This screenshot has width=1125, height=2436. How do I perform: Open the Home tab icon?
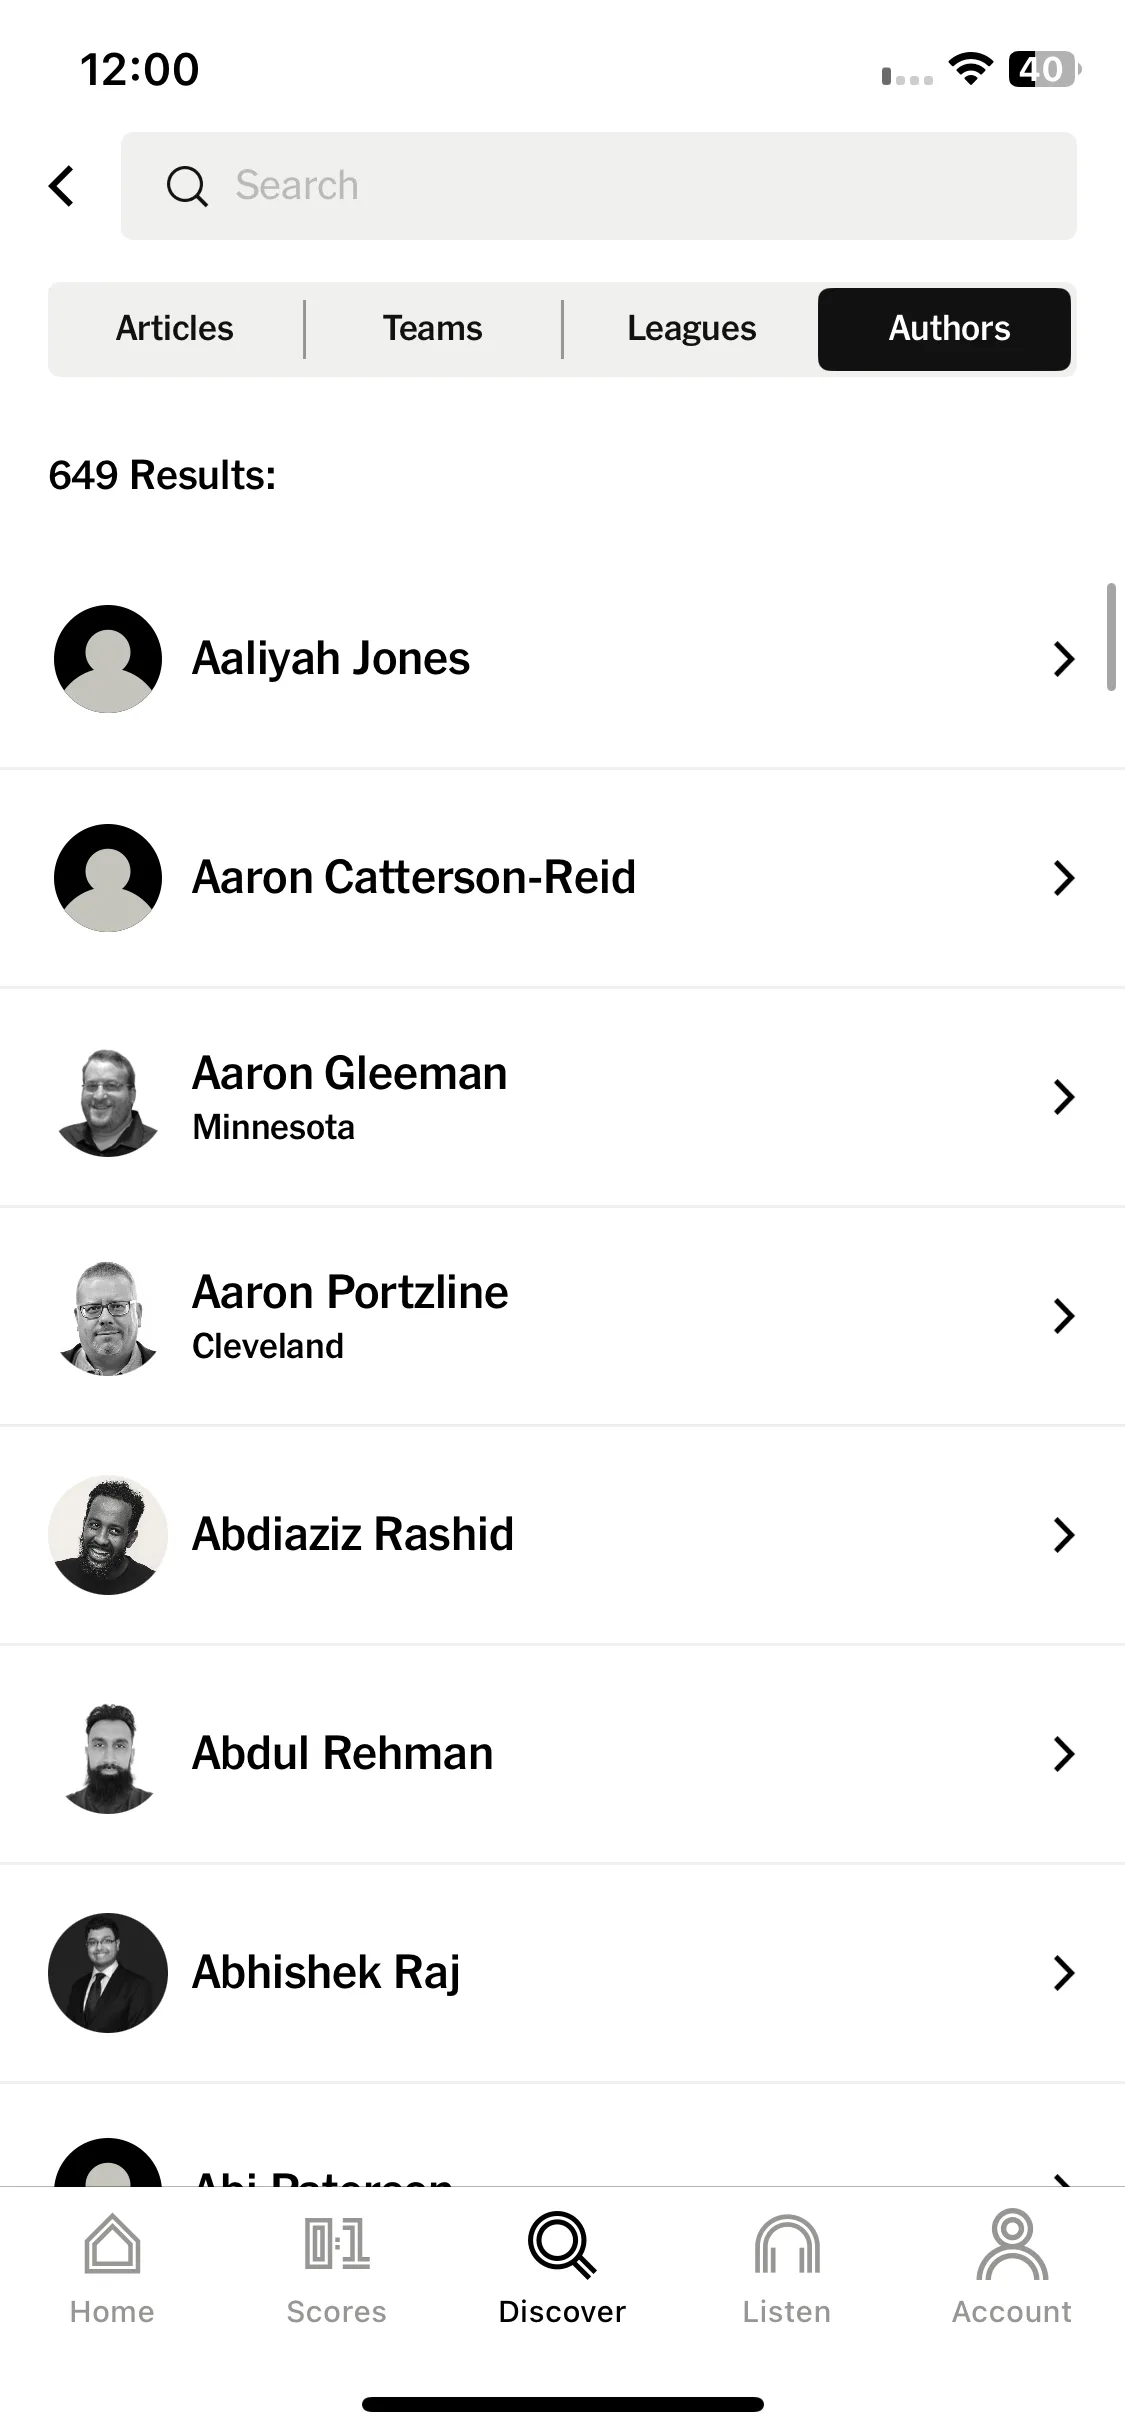(x=112, y=2243)
